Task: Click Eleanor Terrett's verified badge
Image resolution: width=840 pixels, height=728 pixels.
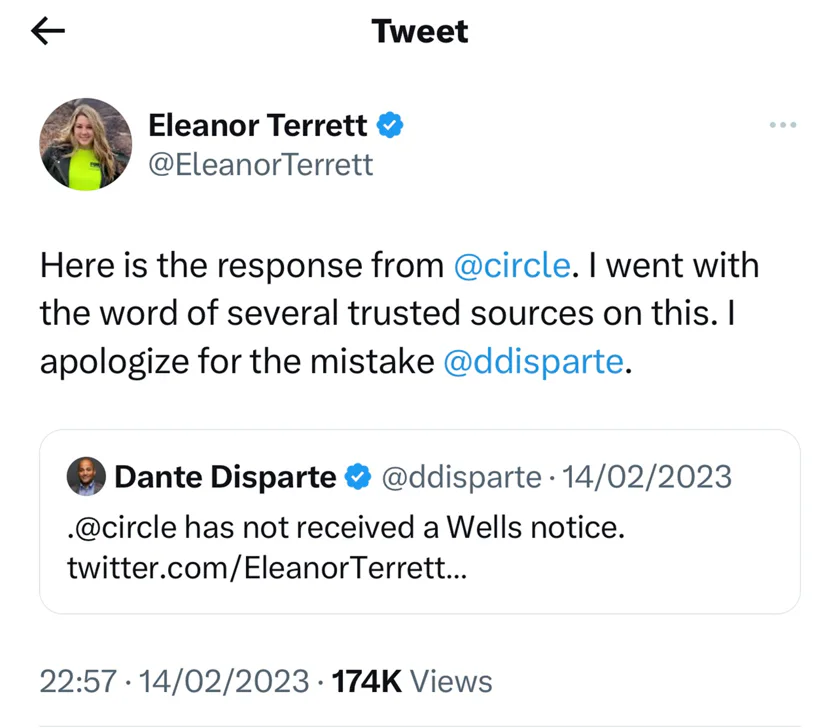Action: [389, 125]
